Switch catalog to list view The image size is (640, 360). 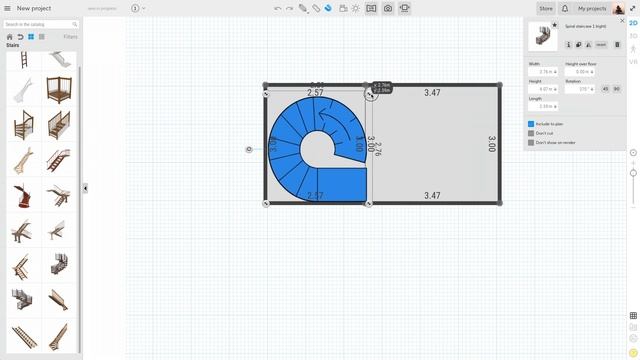42,37
